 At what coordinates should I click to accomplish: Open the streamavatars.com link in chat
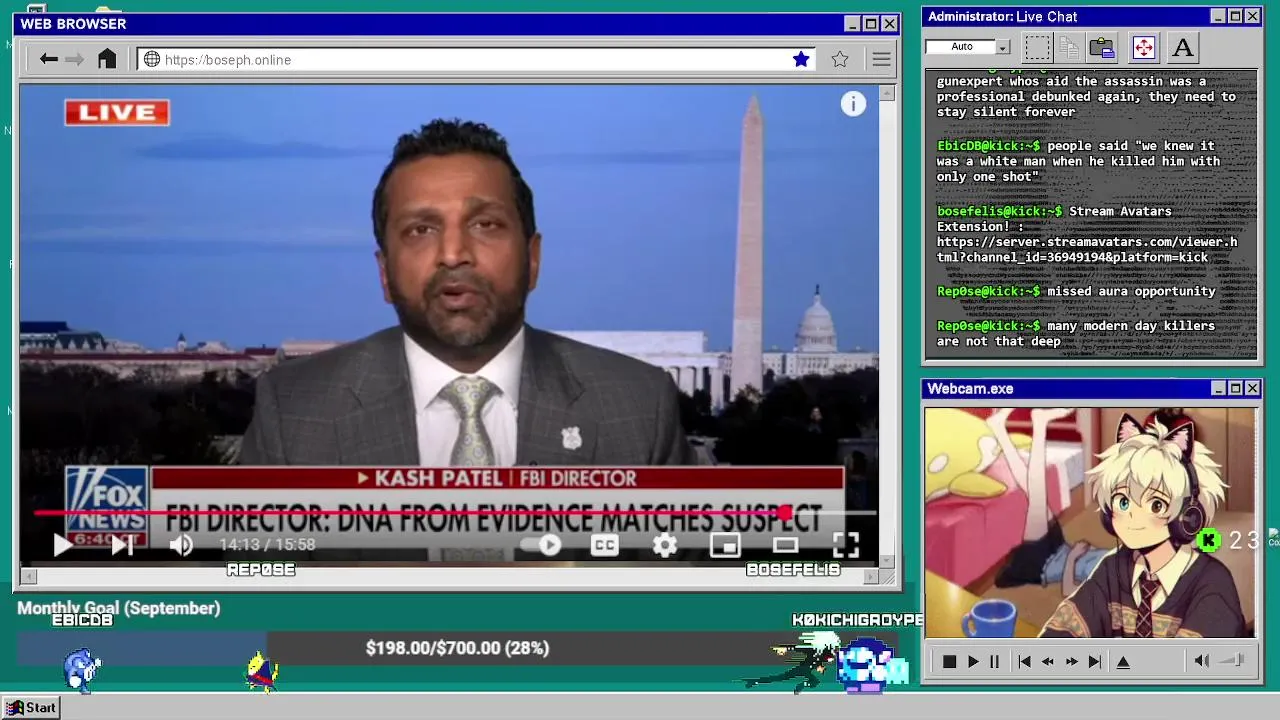pos(1087,249)
